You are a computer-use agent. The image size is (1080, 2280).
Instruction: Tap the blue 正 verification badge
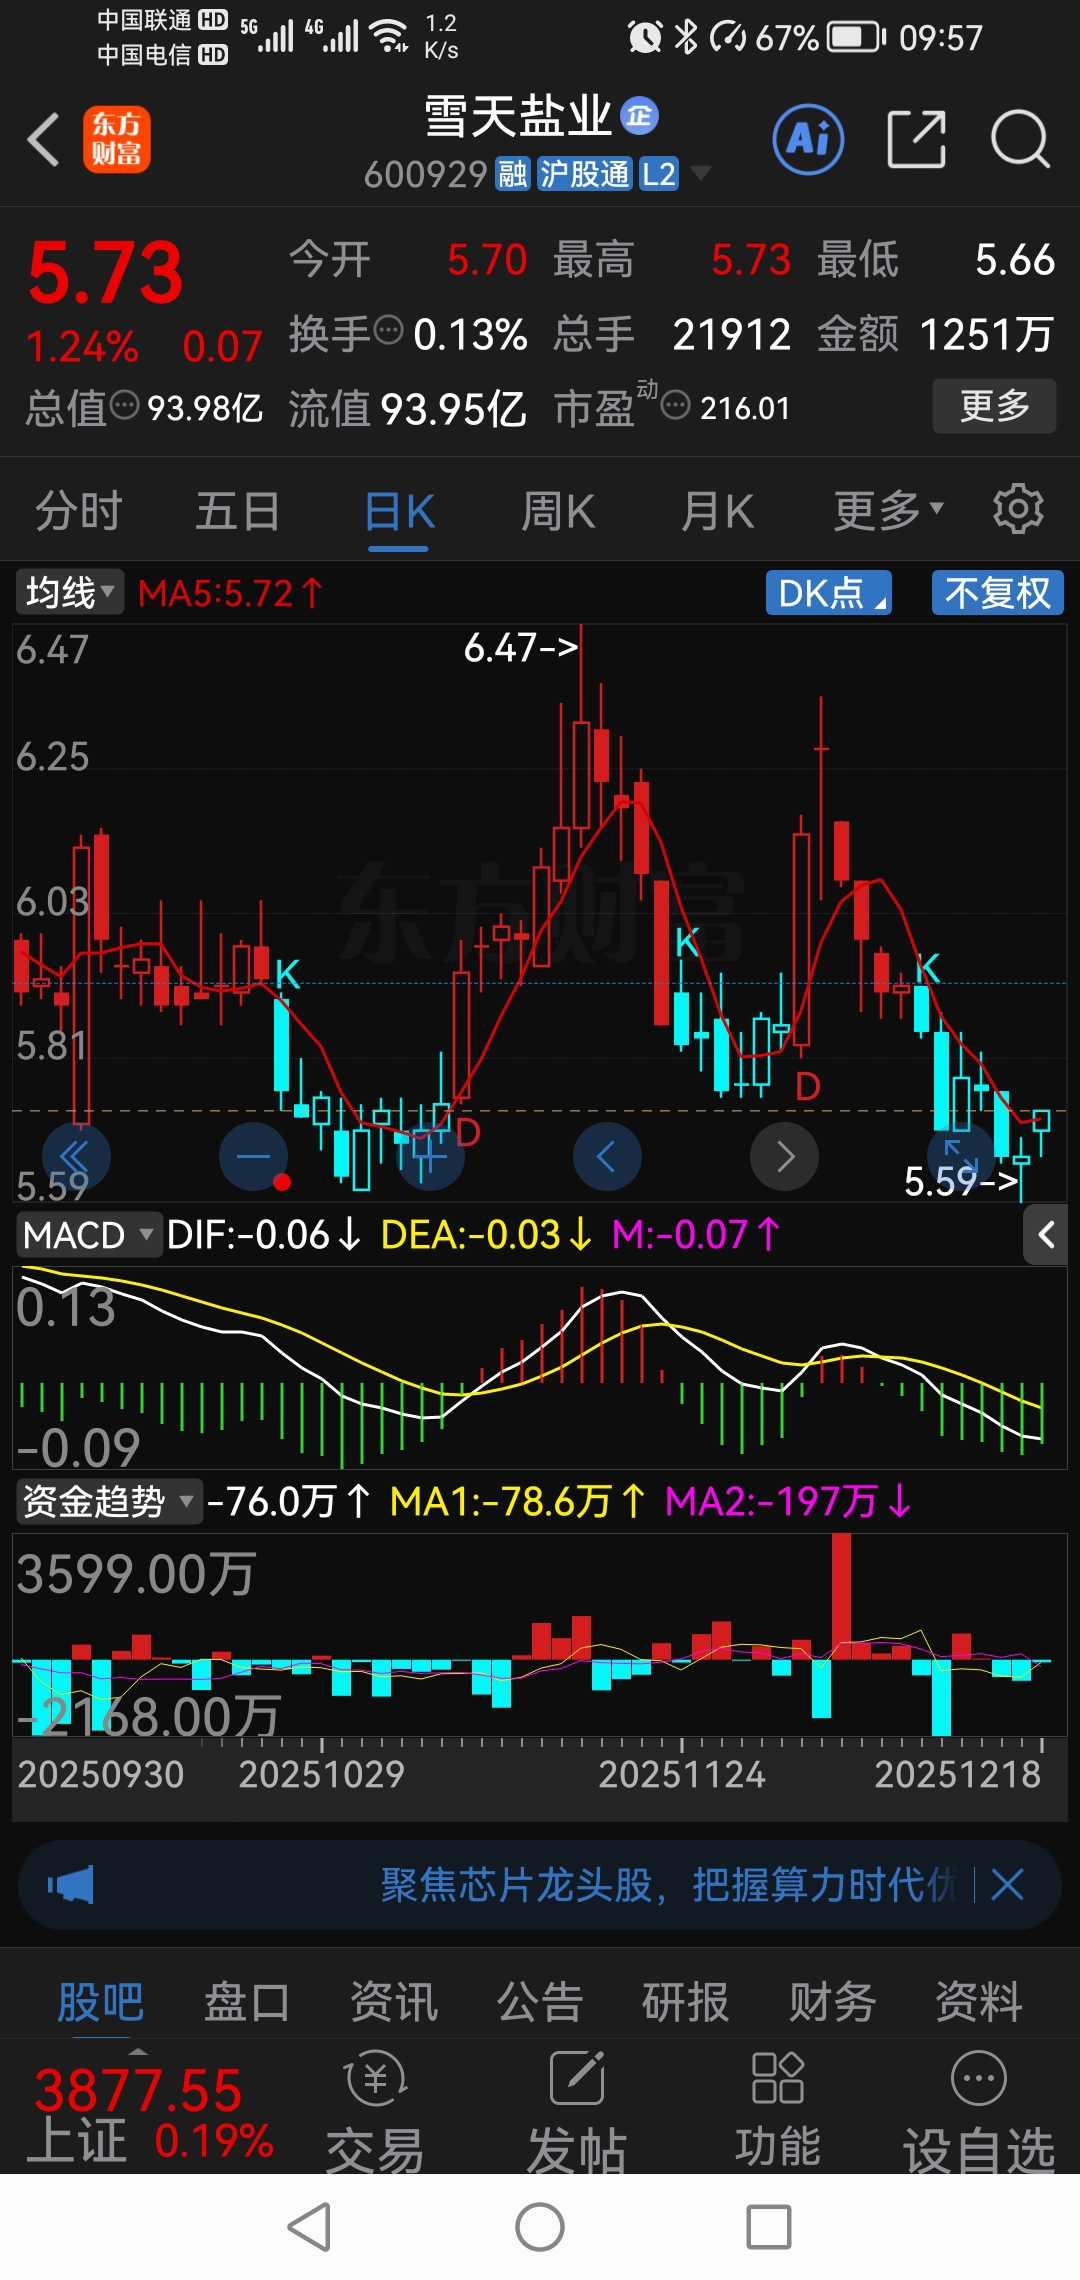tap(639, 116)
